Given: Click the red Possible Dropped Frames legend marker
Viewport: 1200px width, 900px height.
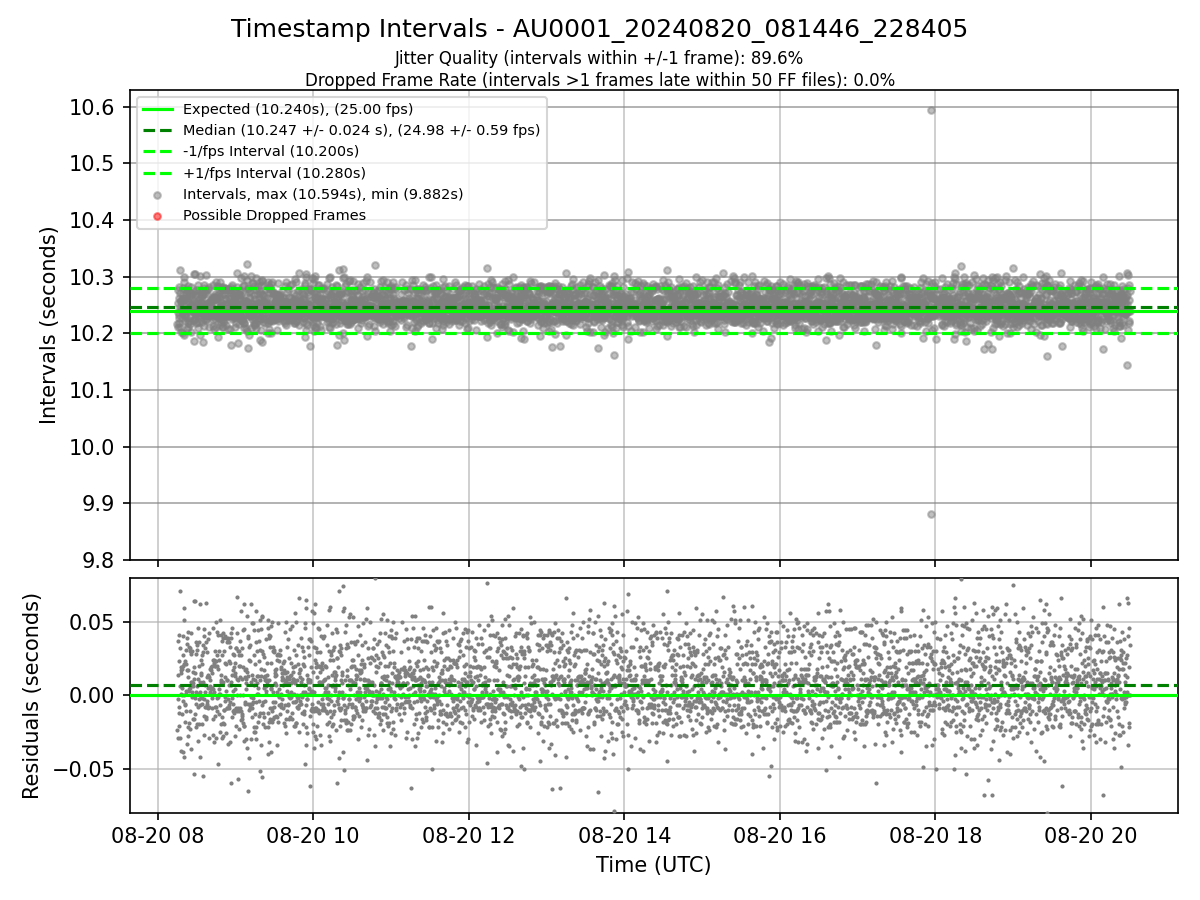Looking at the screenshot, I should pyautogui.click(x=157, y=216).
